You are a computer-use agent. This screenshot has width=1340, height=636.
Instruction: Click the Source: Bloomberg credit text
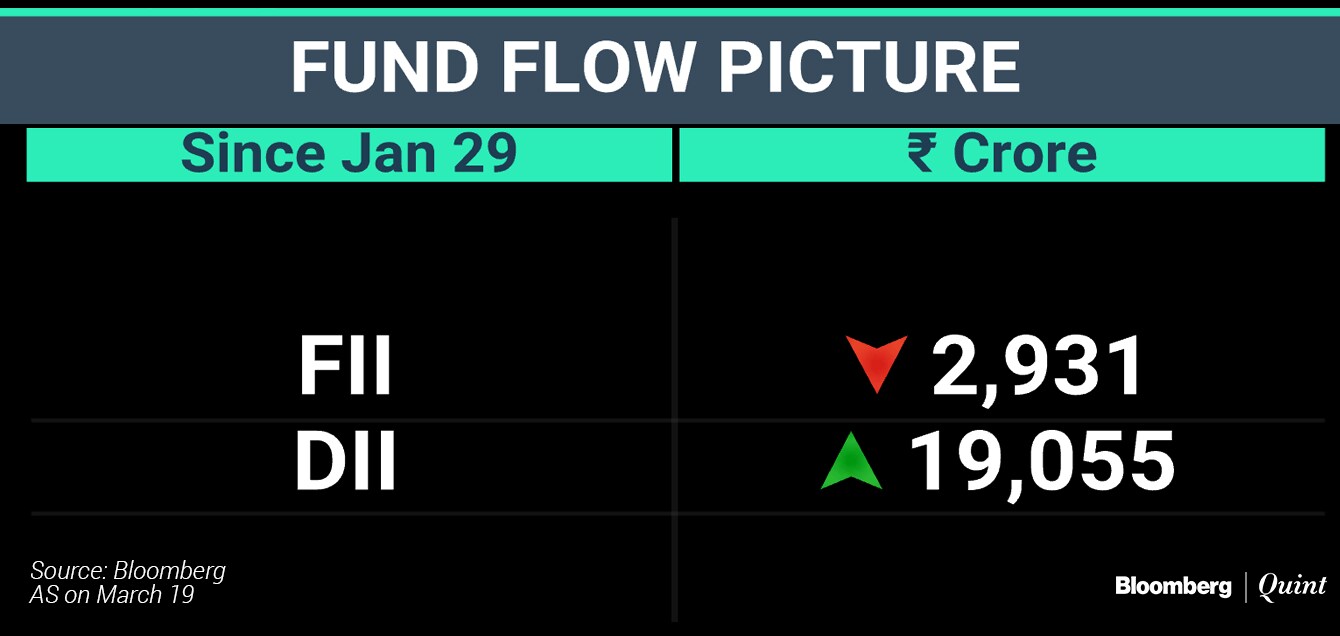pos(128,571)
